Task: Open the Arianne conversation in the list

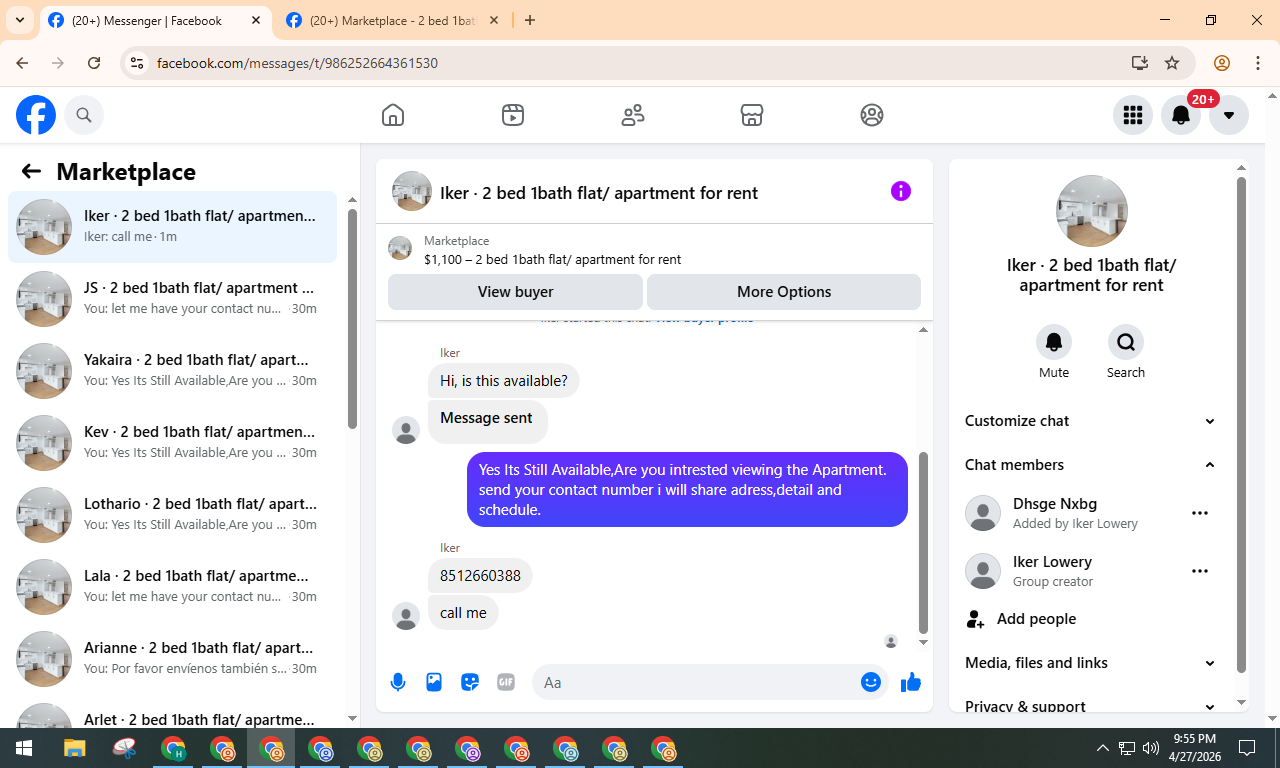Action: 173,659
